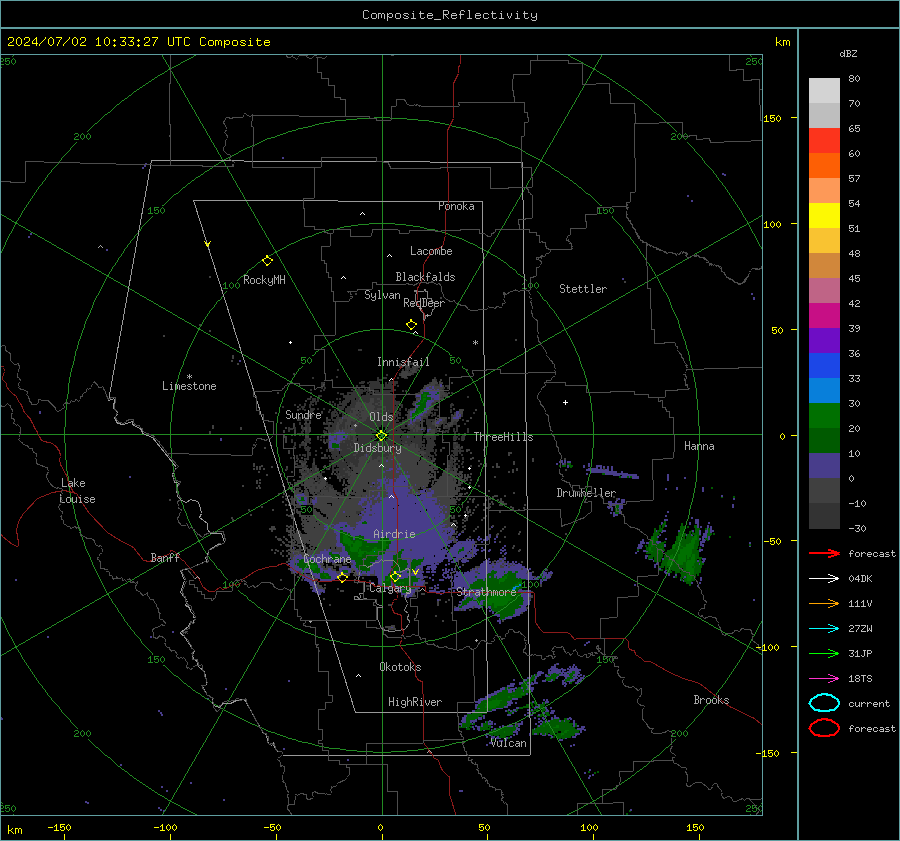Click the dBZ legend heading
Image resolution: width=900 pixels, height=841 pixels.
pyautogui.click(x=848, y=53)
